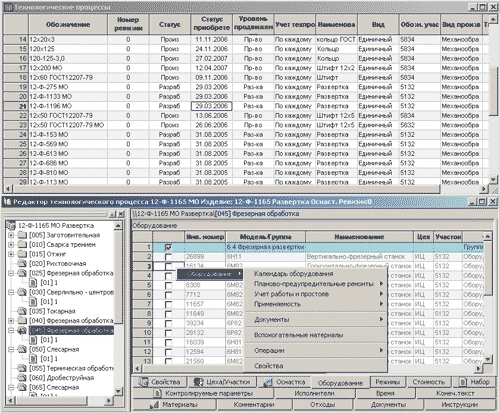Click the operation icon of [020] Рихтовочная
Image resolution: width=500 pixels, height=414 pixels.
pyautogui.click(x=22, y=264)
